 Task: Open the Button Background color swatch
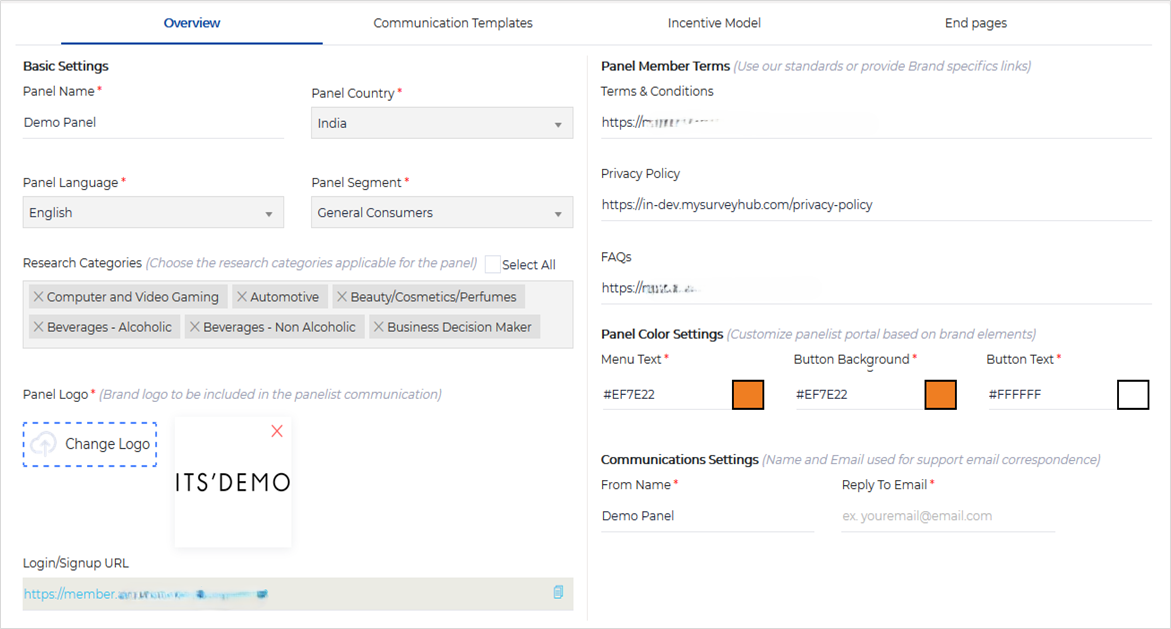pyautogui.click(x=940, y=395)
